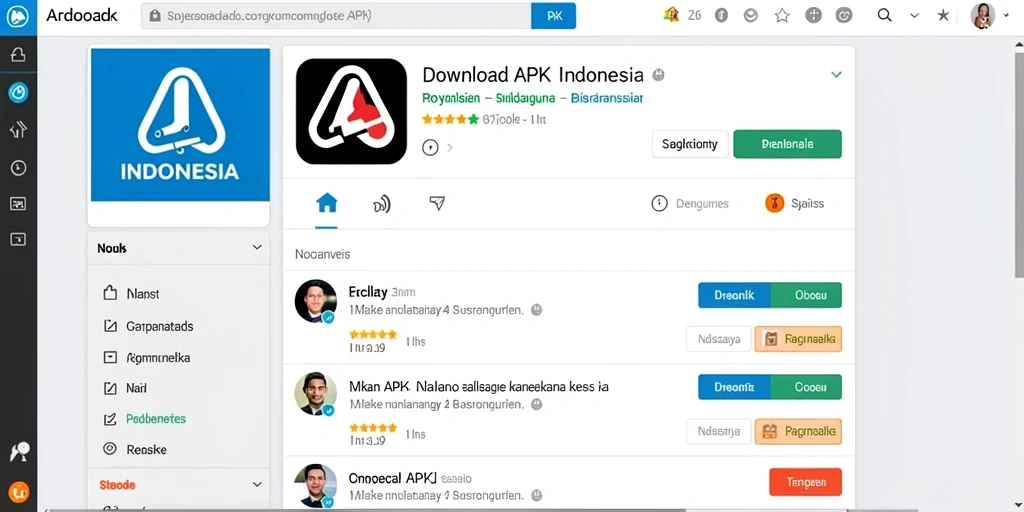Click the arrows icon in left sidebar

(18, 130)
